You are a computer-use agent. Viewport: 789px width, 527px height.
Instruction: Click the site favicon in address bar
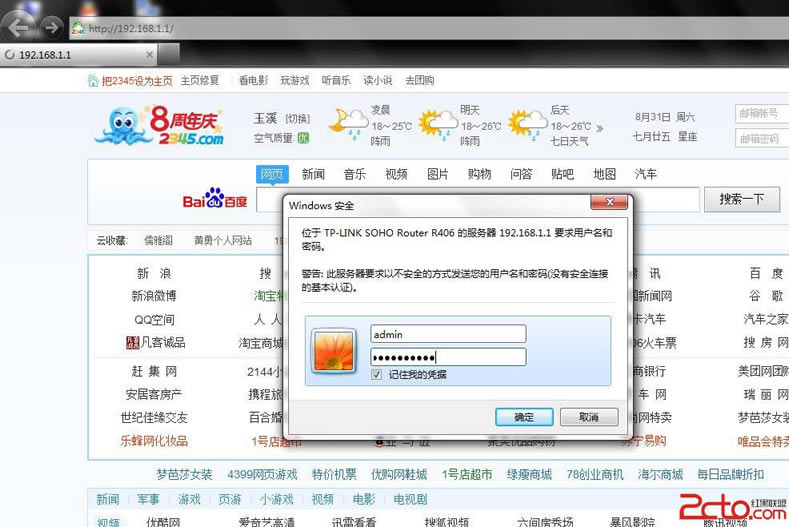(x=78, y=28)
